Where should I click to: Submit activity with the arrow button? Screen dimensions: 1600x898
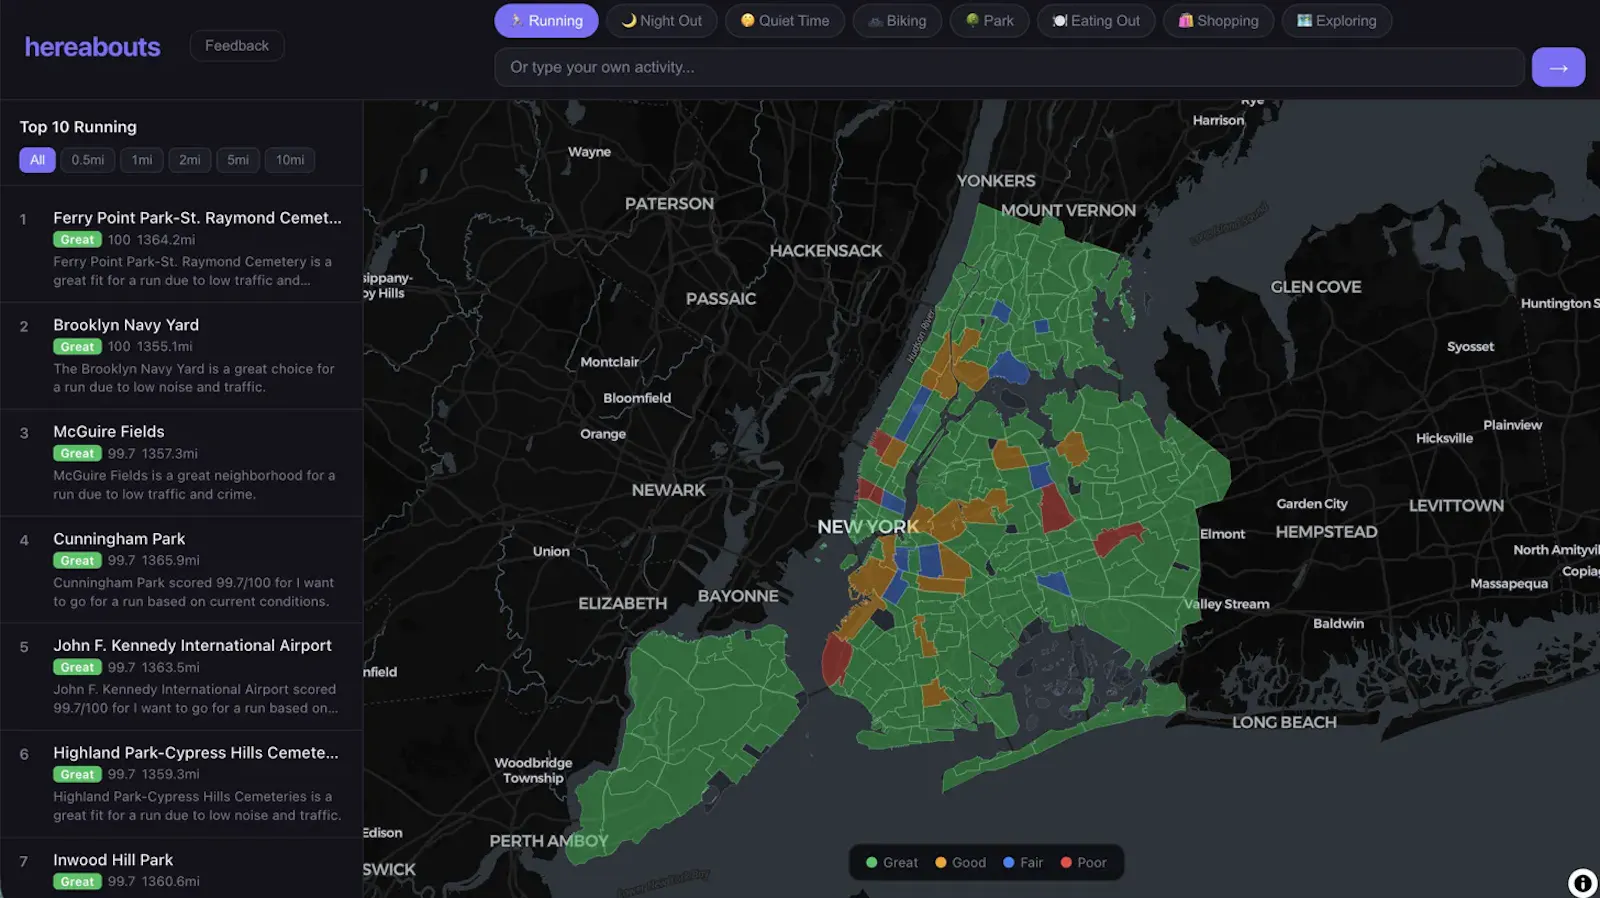[x=1558, y=67]
